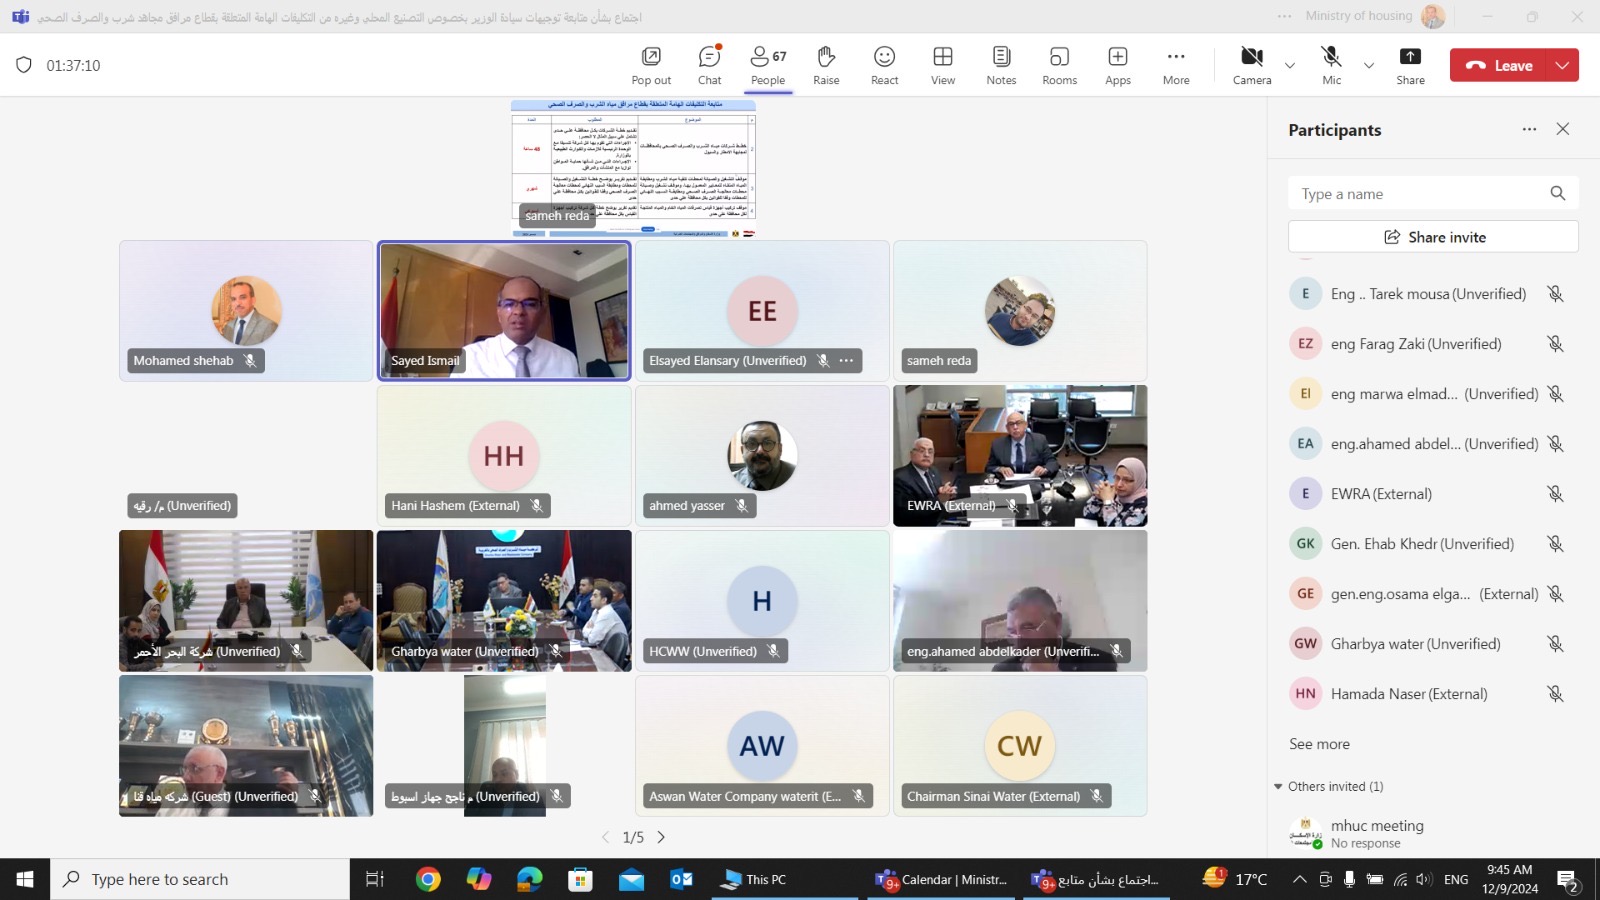Toggle mic icon for Hamada Naser
1600x900 pixels.
(1555, 694)
